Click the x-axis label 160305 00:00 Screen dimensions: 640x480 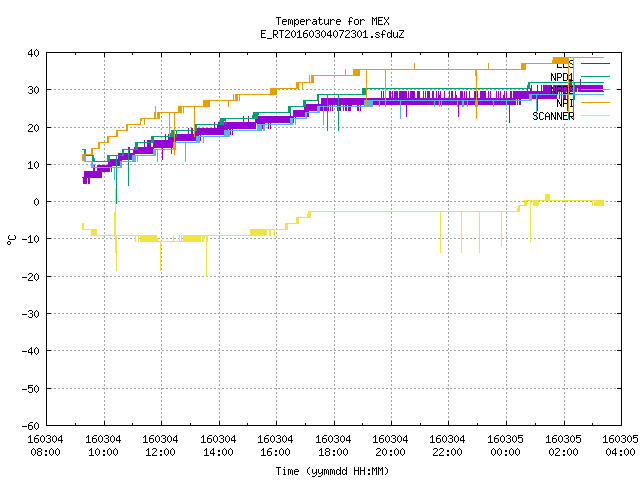pos(506,446)
